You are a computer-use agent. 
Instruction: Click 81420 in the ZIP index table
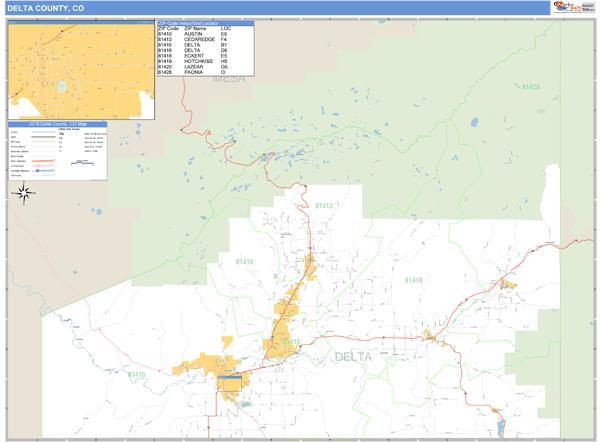coord(165,67)
